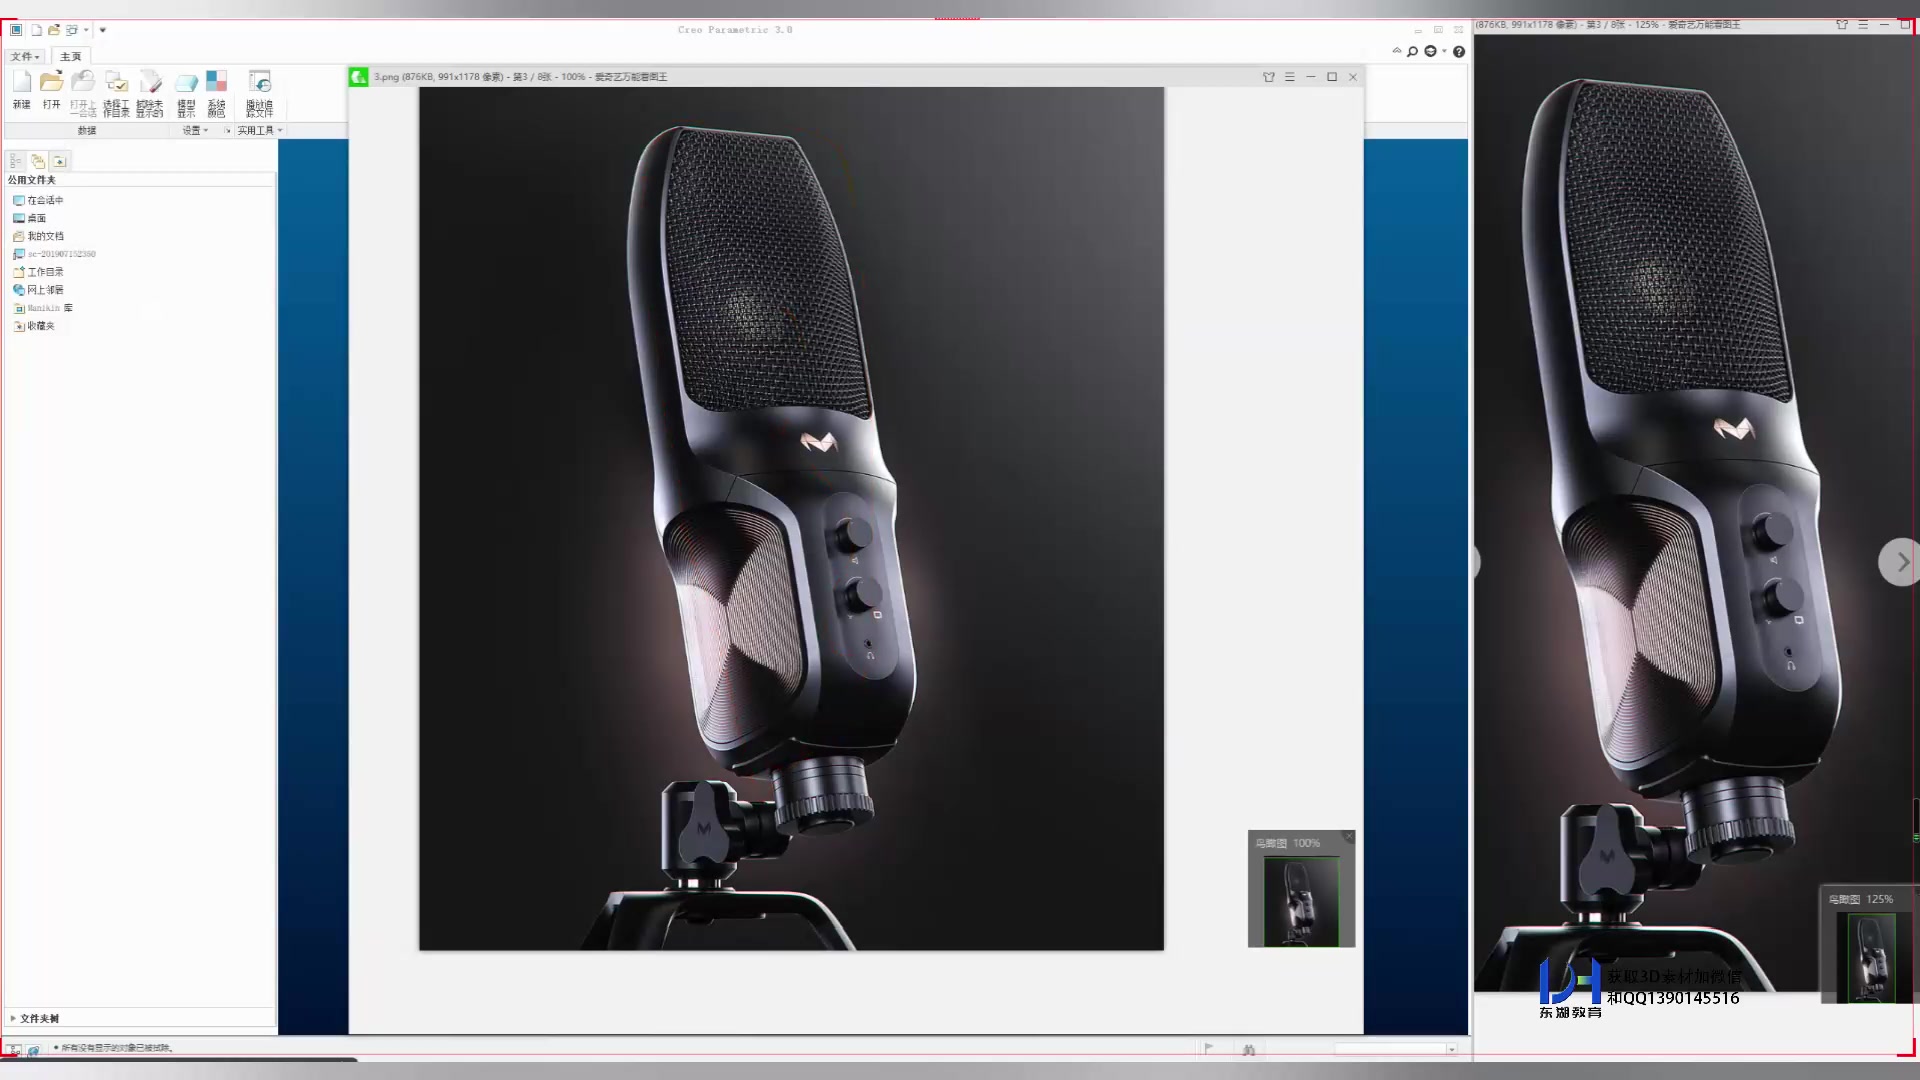1920x1080 pixels.
Task: Click quick access open folder icon
Action: tap(54, 30)
